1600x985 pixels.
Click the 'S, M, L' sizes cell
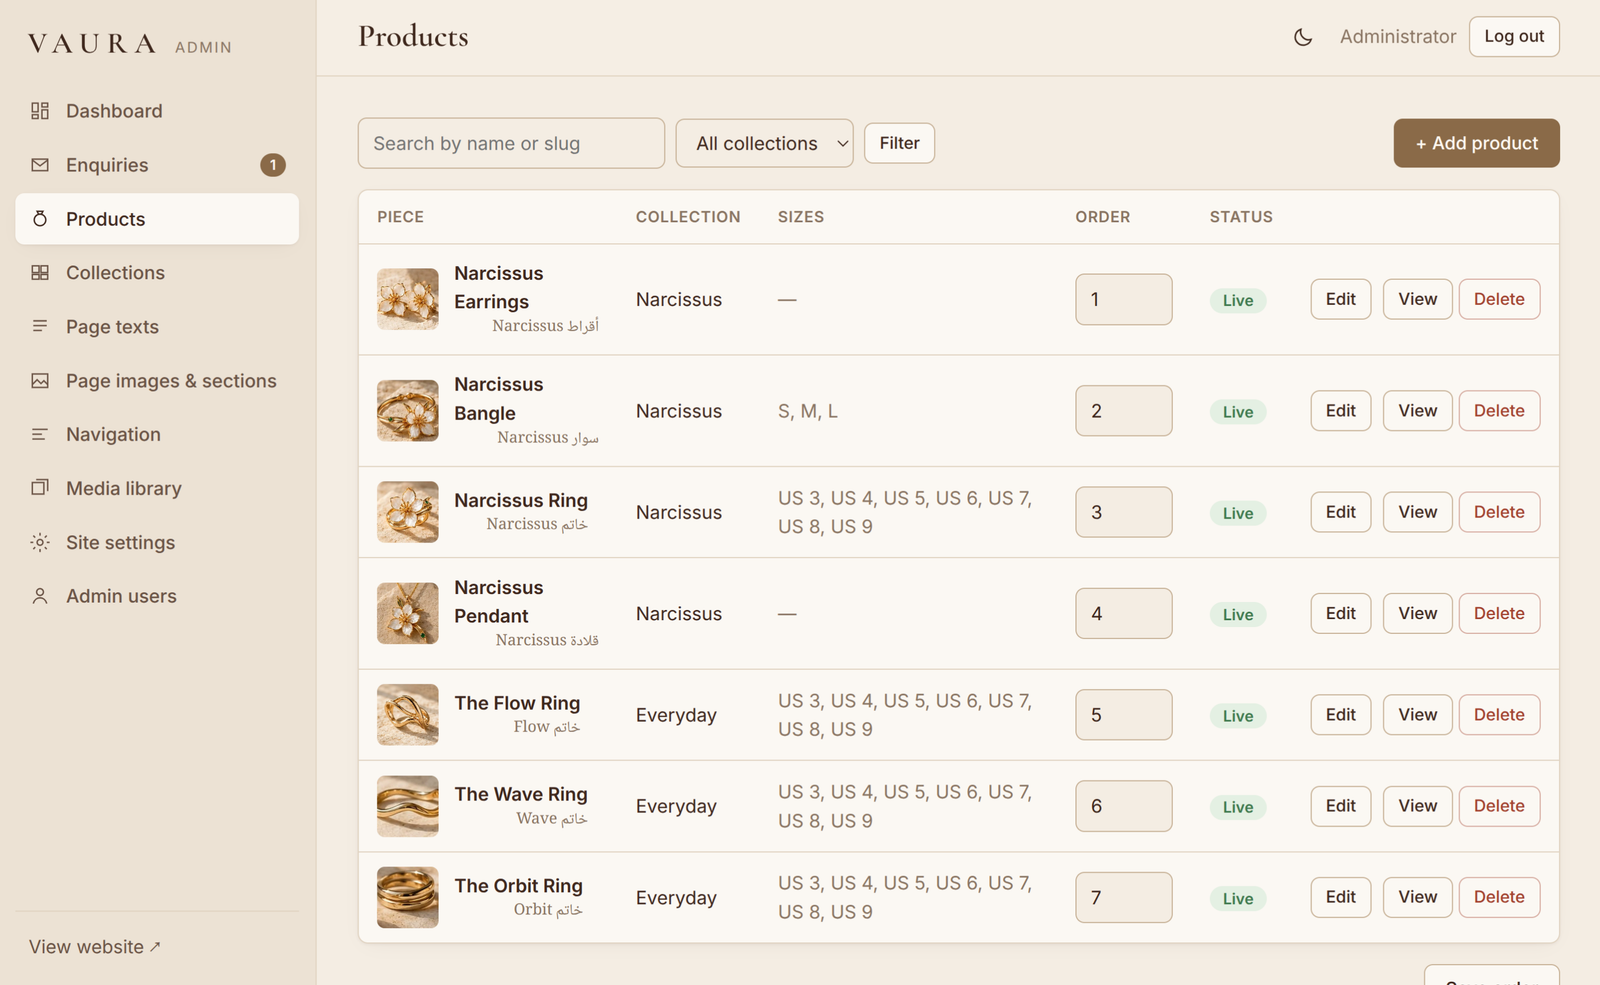tap(808, 411)
